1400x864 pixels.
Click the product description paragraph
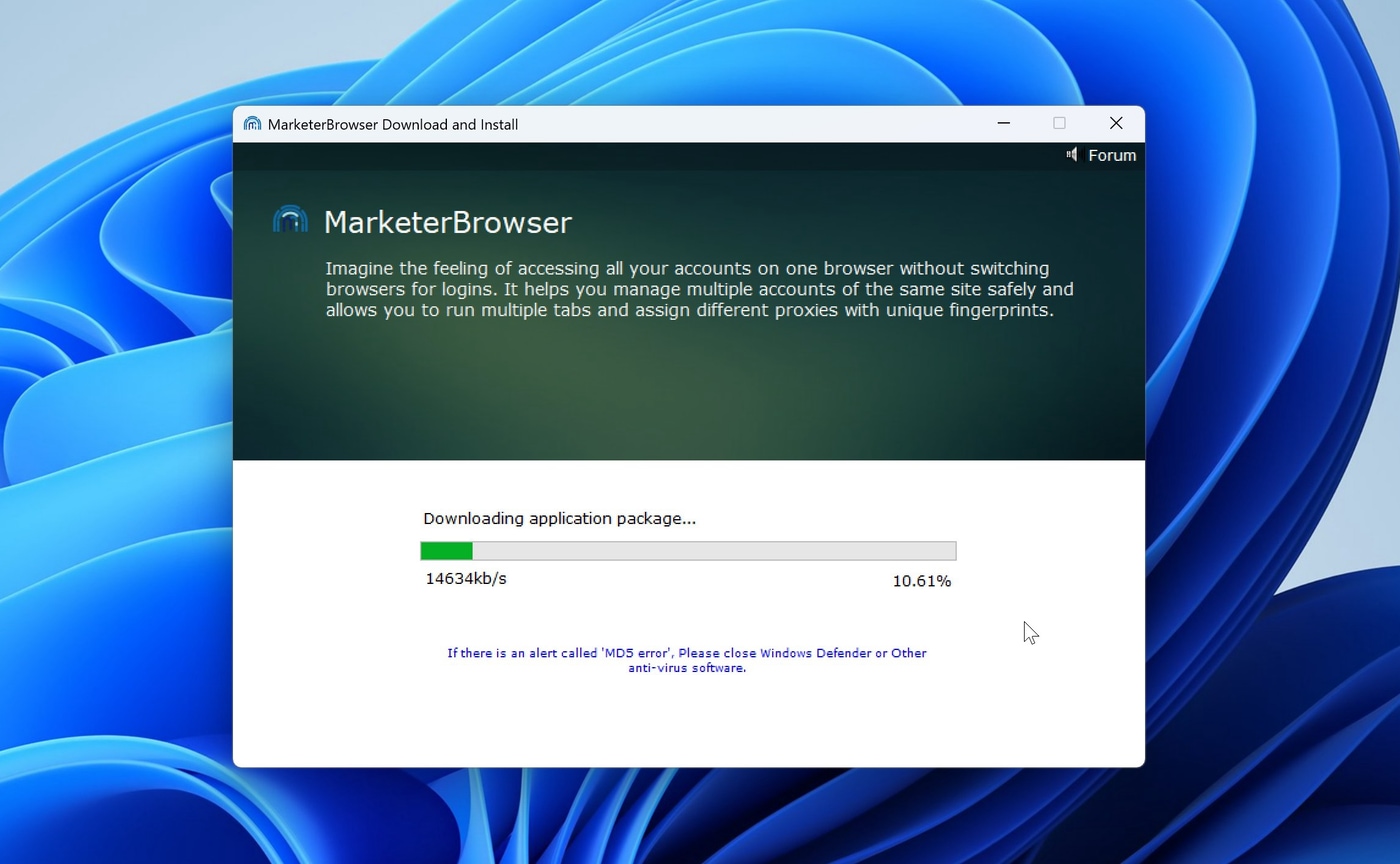[x=699, y=289]
